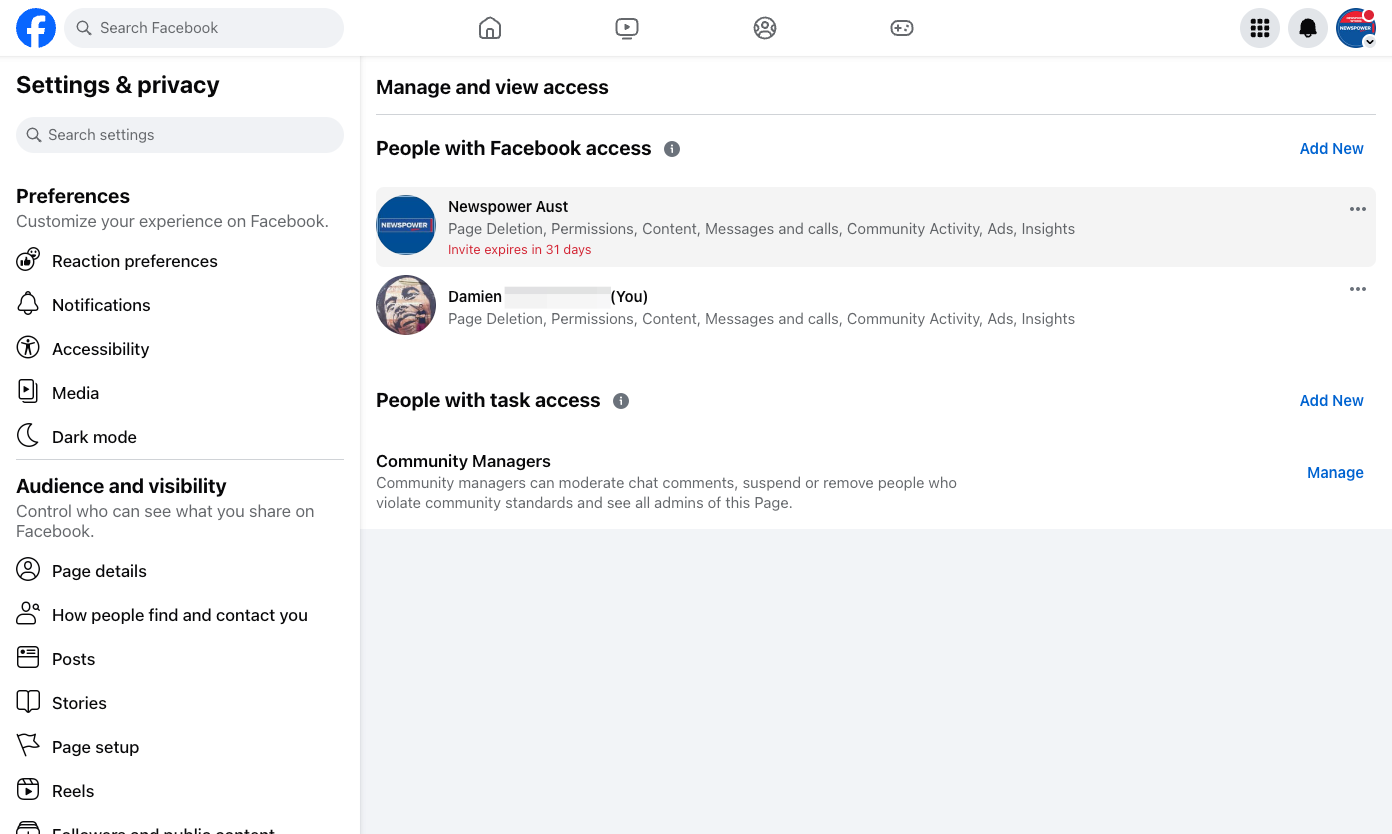Click the Search settings field

tap(180, 135)
